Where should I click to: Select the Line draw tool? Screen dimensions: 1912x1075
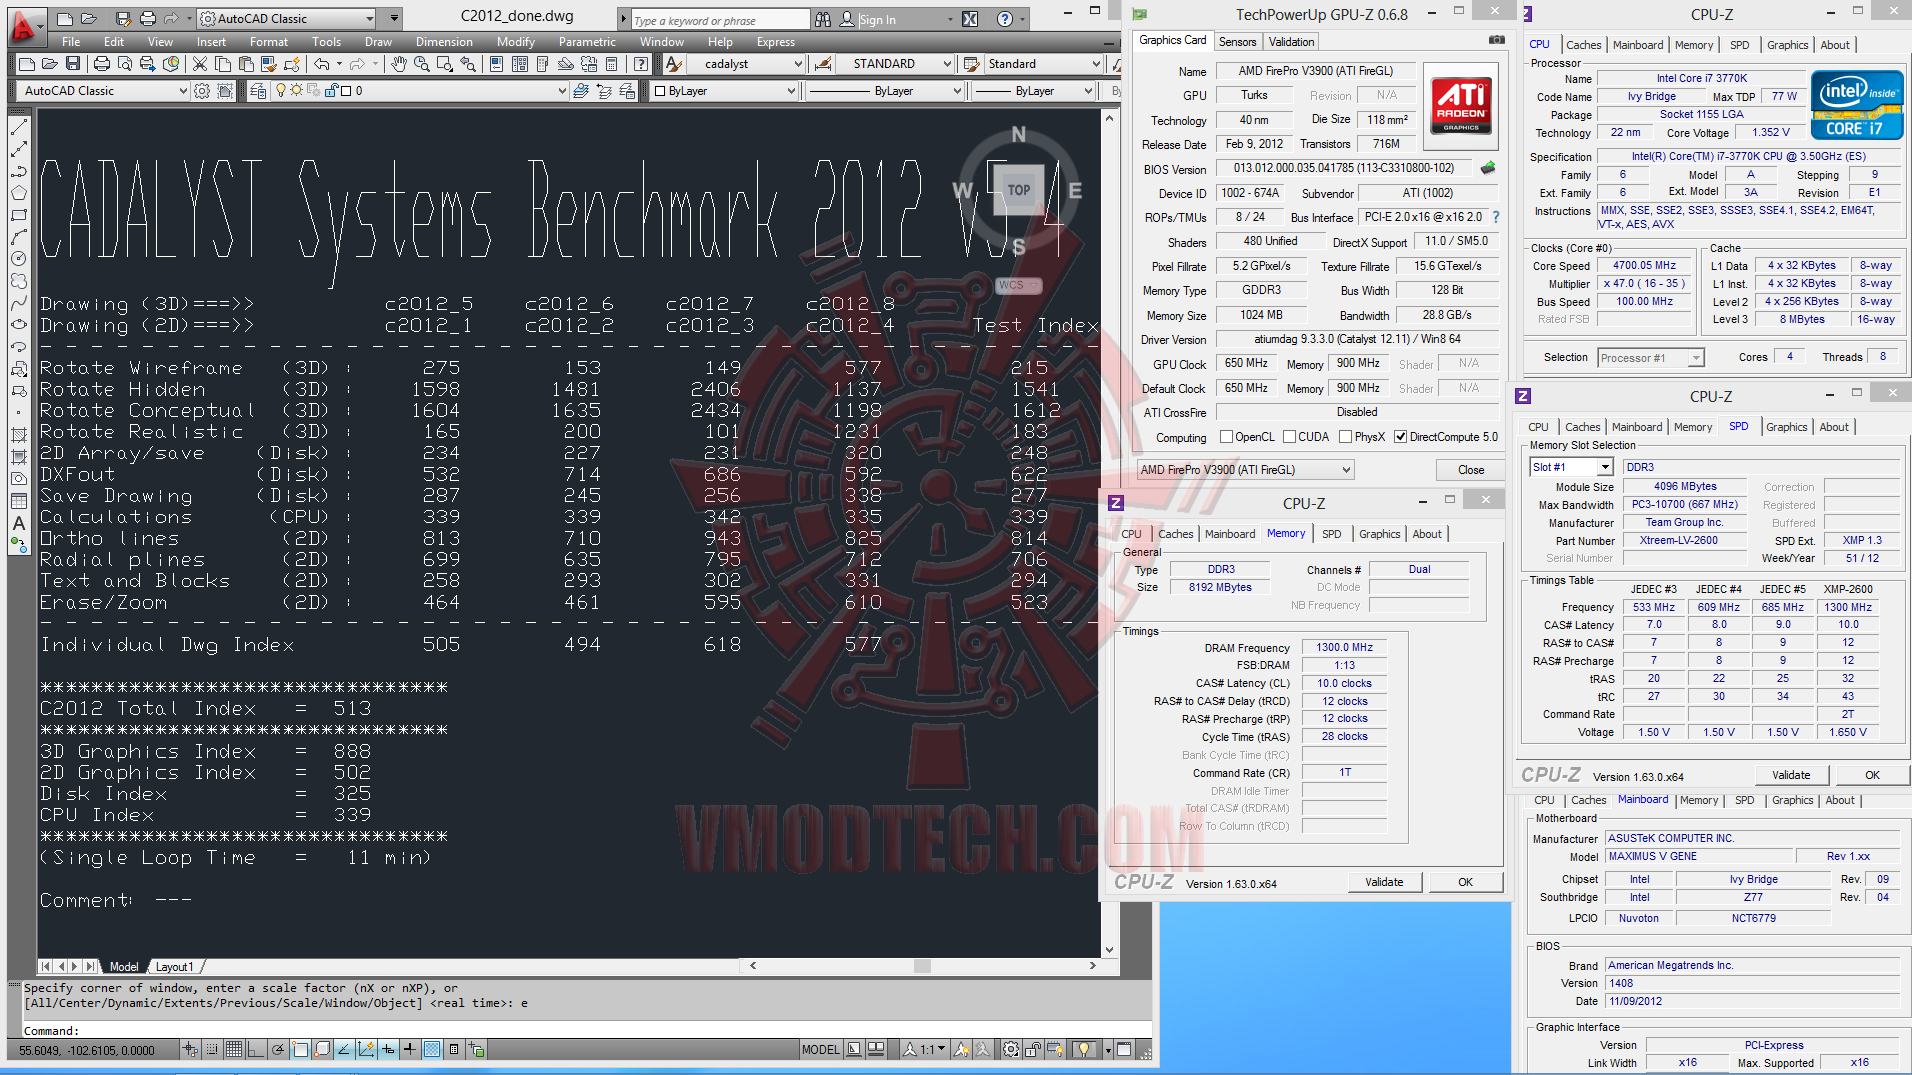tap(18, 128)
